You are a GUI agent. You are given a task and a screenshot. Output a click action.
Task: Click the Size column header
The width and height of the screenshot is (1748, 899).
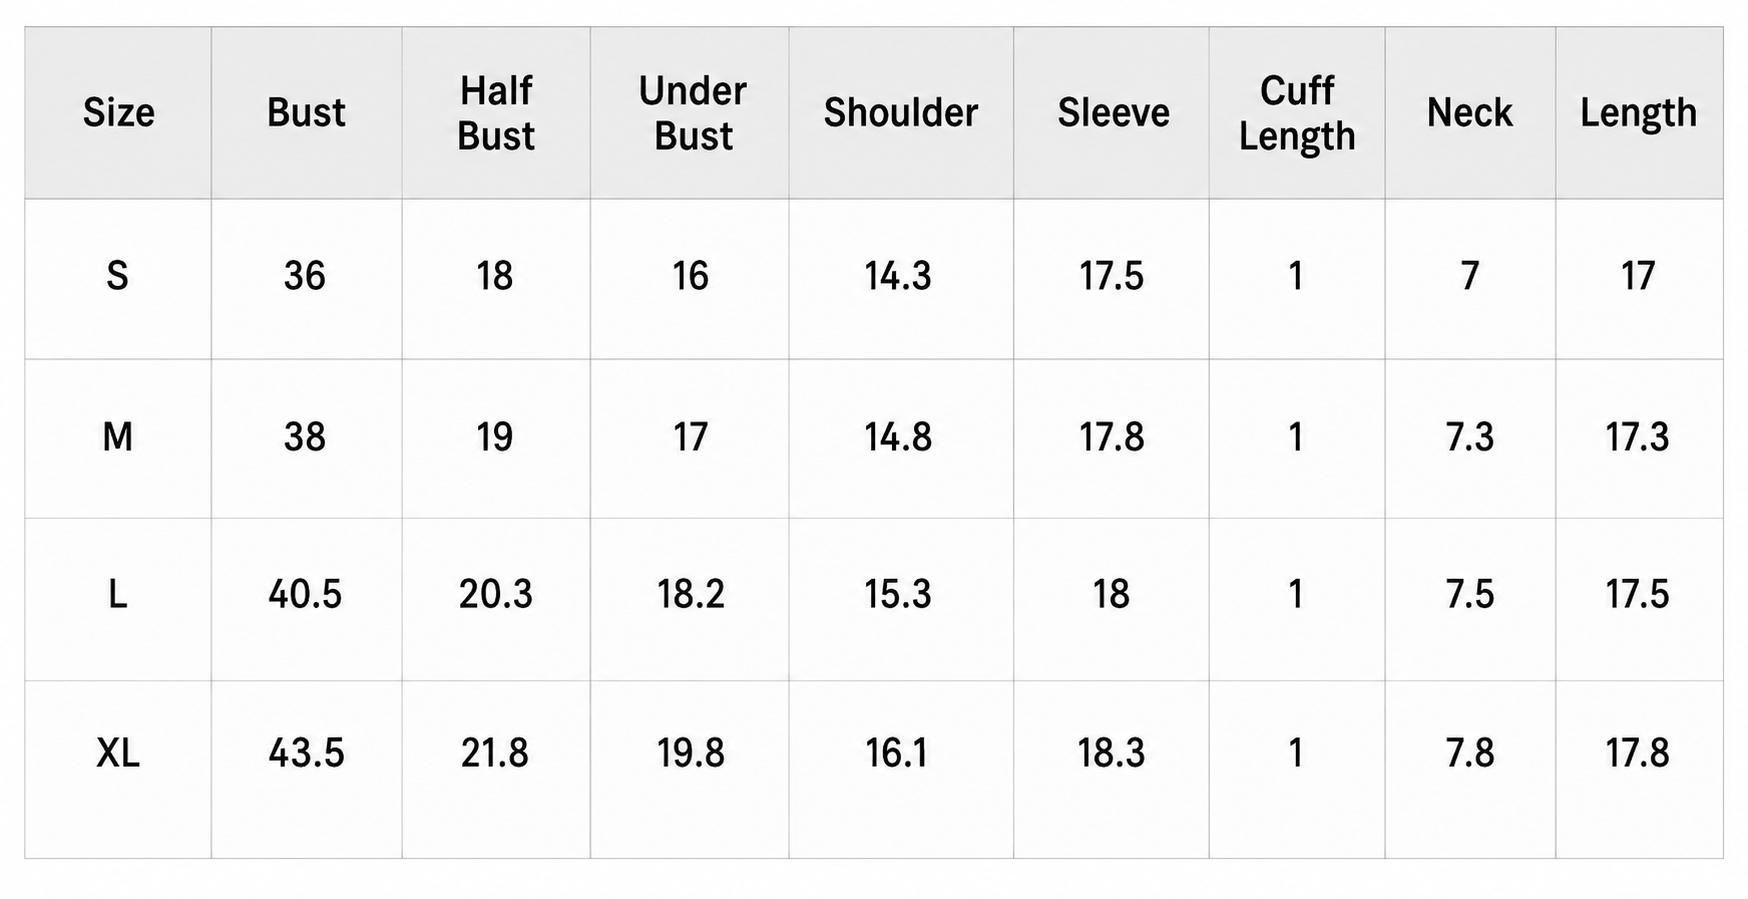(118, 113)
